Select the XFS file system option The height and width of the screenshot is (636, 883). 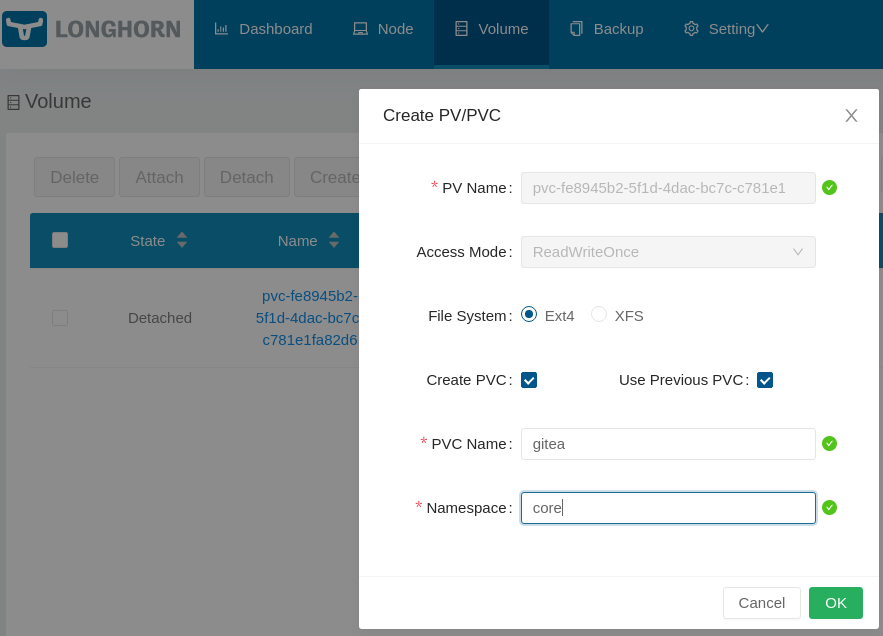point(599,314)
